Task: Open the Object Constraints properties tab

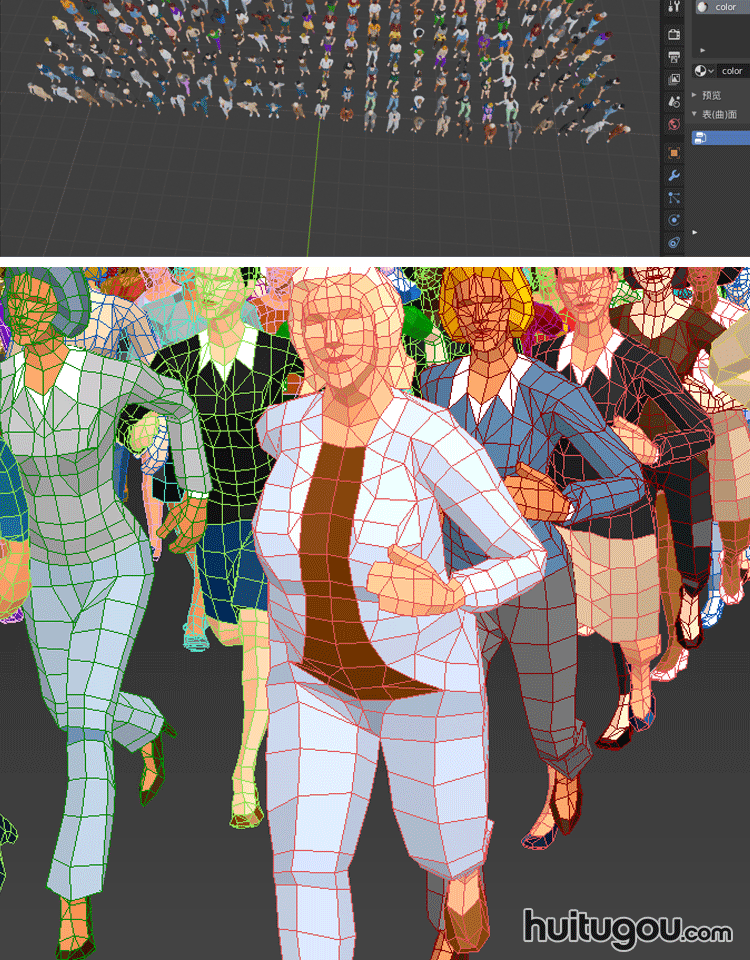Action: point(674,243)
